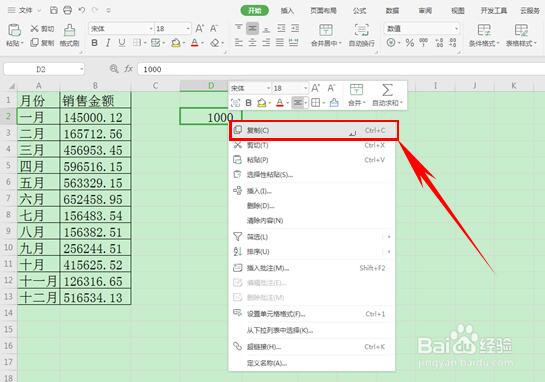This screenshot has height=382, width=545.
Task: Choose Format Cells (设置单元格格式) in context menu
Action: pyautogui.click(x=312, y=314)
